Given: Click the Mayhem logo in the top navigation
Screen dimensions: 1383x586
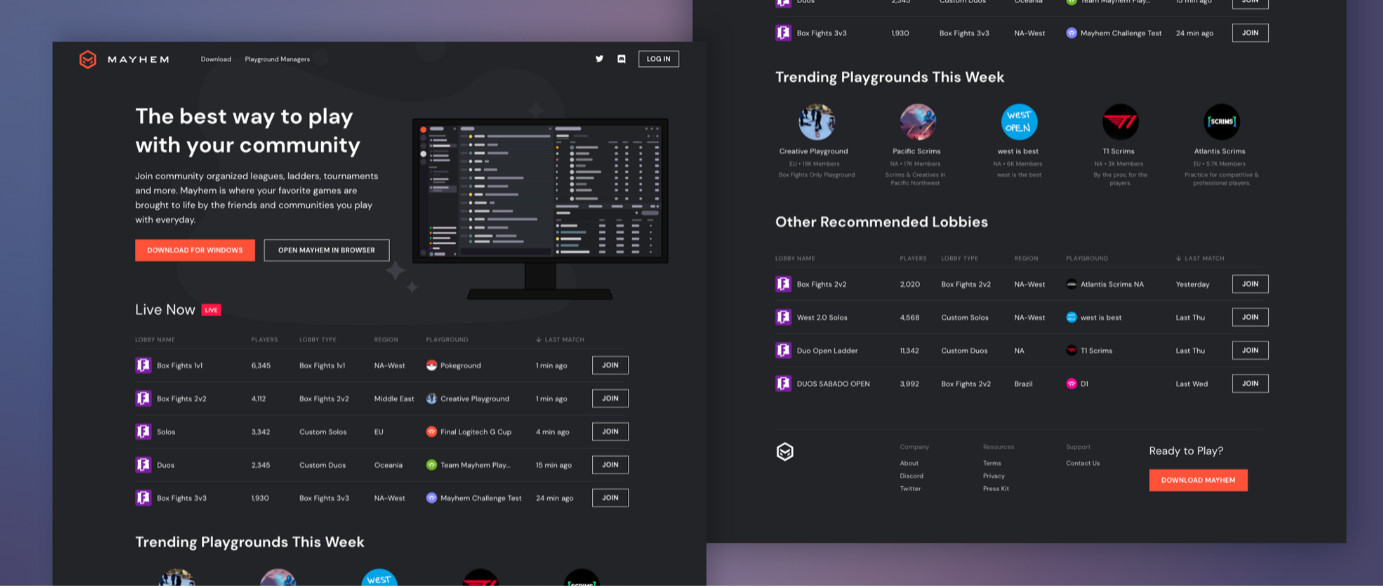Looking at the screenshot, I should (x=123, y=60).
